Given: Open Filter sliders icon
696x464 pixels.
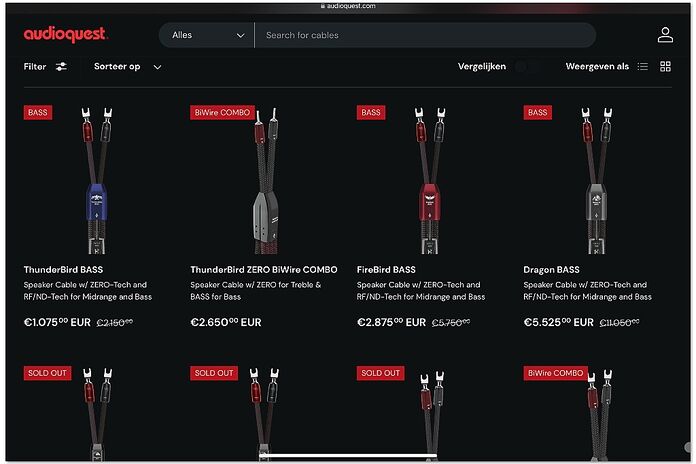Looking at the screenshot, I should (61, 67).
